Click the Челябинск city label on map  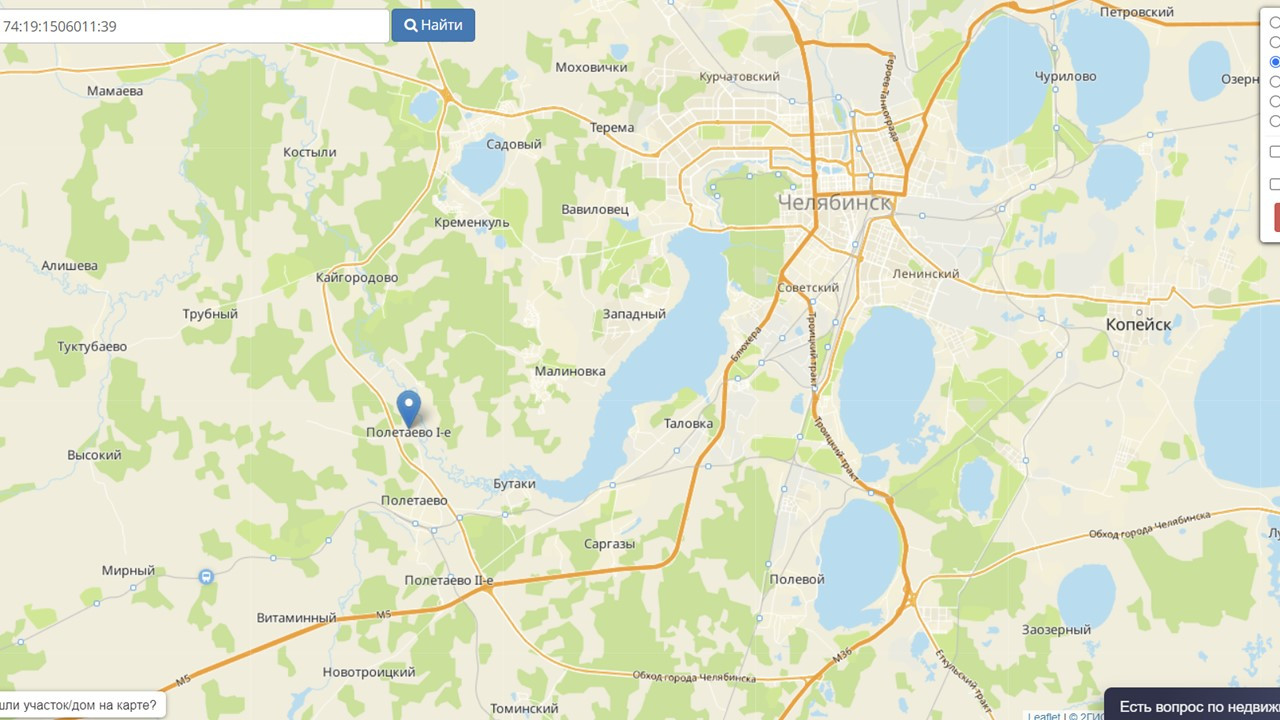[x=834, y=203]
